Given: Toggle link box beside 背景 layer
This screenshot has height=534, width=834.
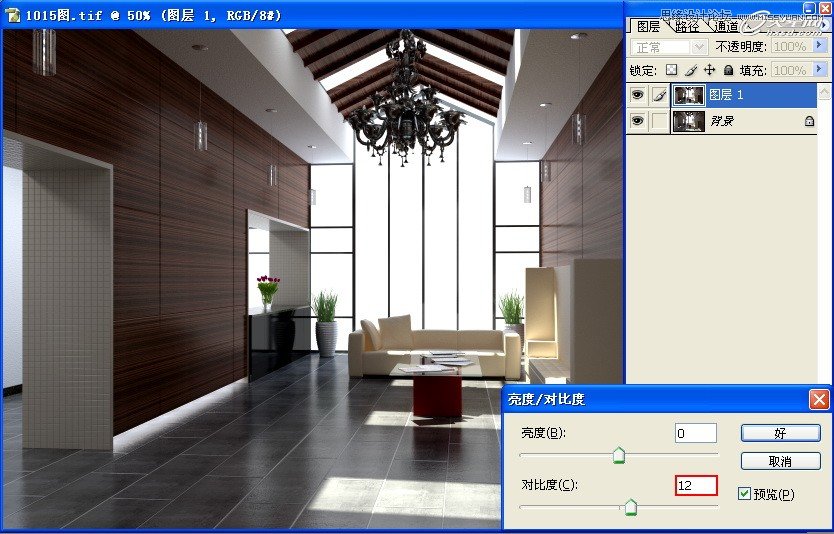Looking at the screenshot, I should (x=660, y=121).
